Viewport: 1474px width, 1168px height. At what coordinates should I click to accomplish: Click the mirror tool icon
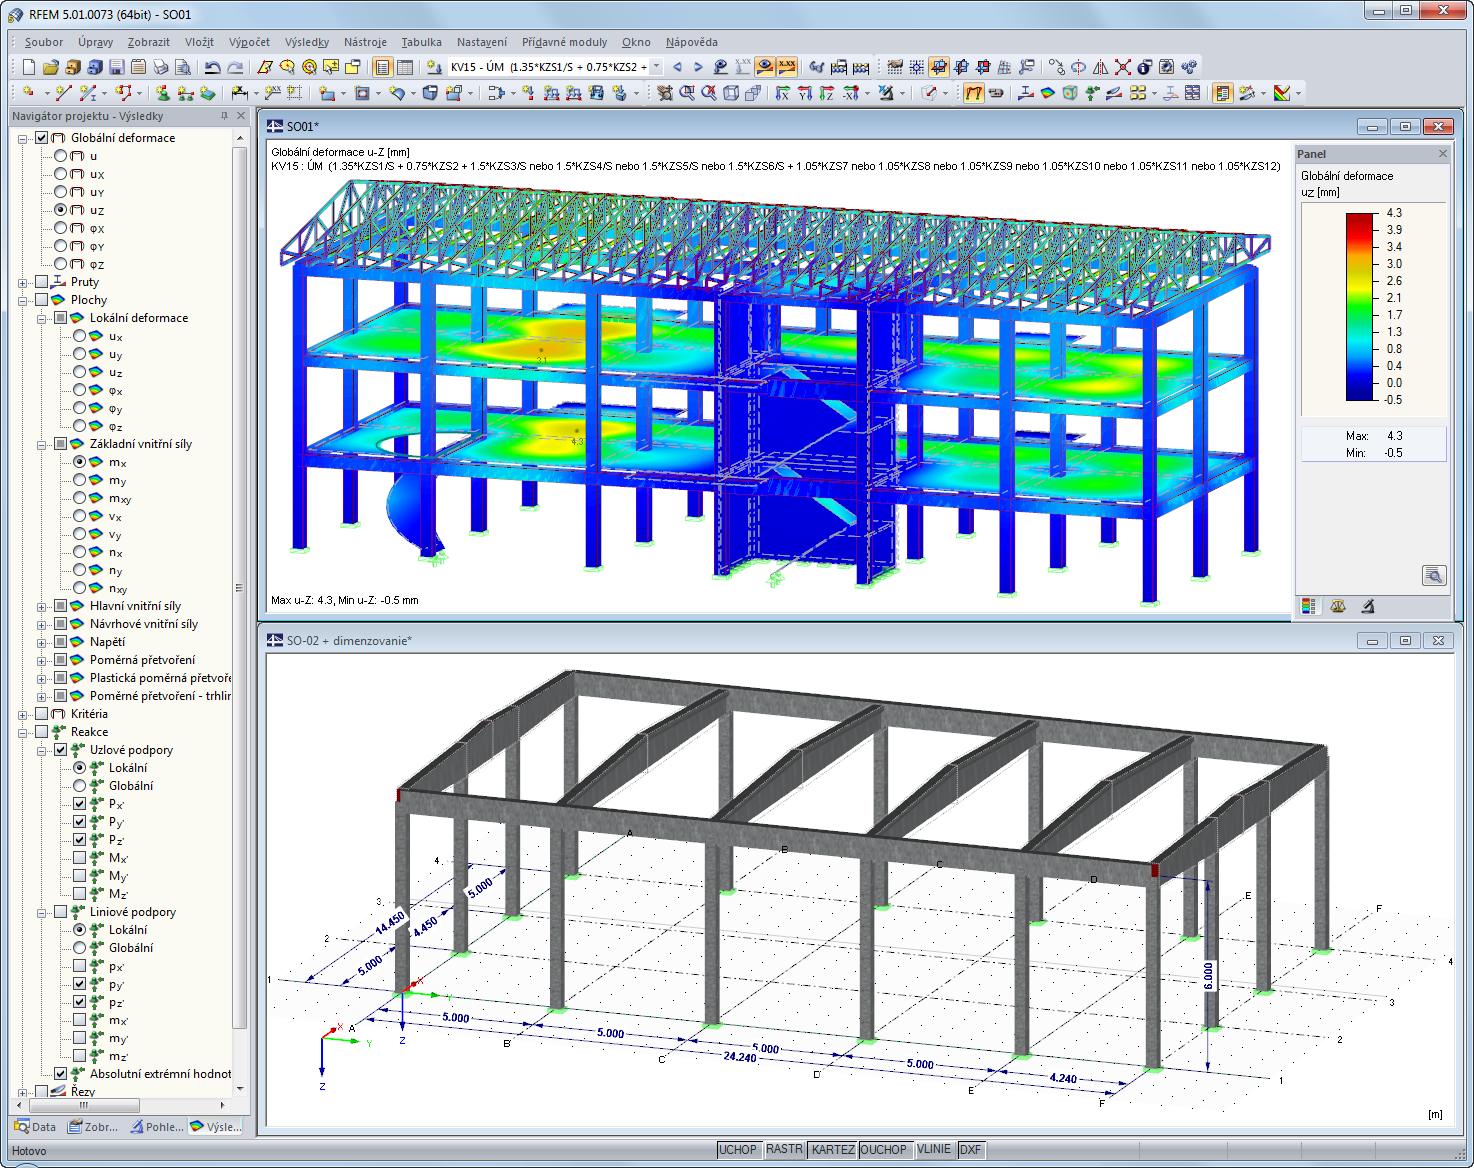tap(1101, 67)
